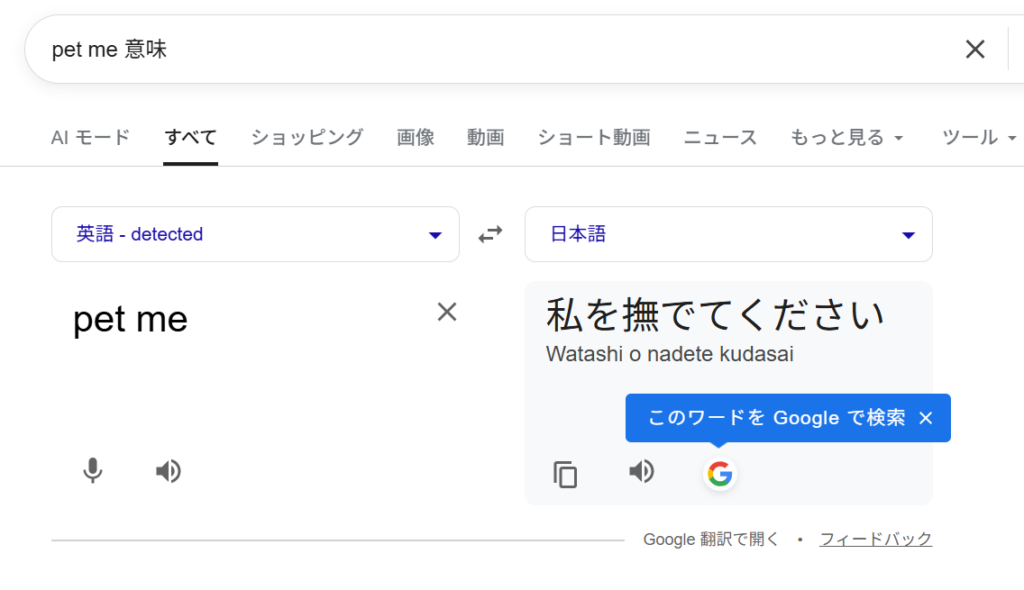Clear the source text "pet me"
Viewport: 1024px width, 590px height.
click(x=447, y=312)
